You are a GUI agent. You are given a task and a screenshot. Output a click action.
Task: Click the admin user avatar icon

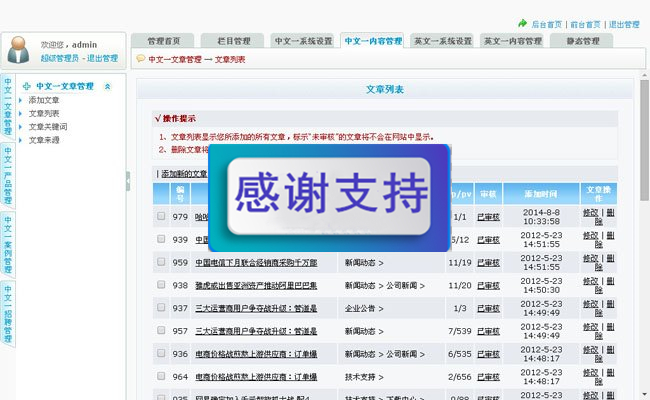point(18,50)
